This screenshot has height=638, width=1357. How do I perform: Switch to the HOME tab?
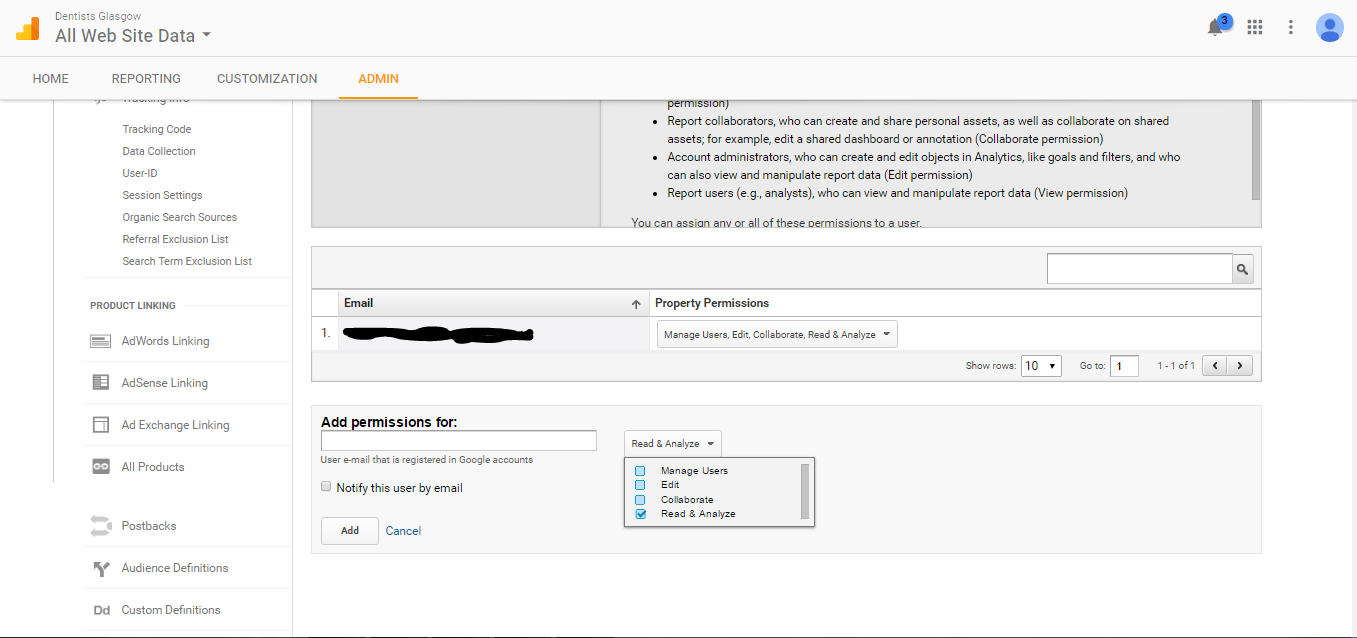51,79
